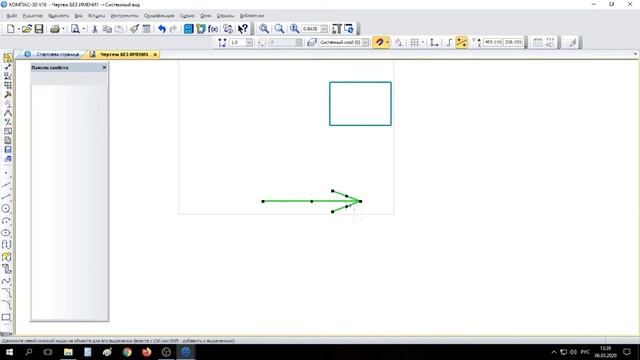Open the library manager blue icon
Image resolution: width=640 pixels, height=360 pixels.
point(188,29)
